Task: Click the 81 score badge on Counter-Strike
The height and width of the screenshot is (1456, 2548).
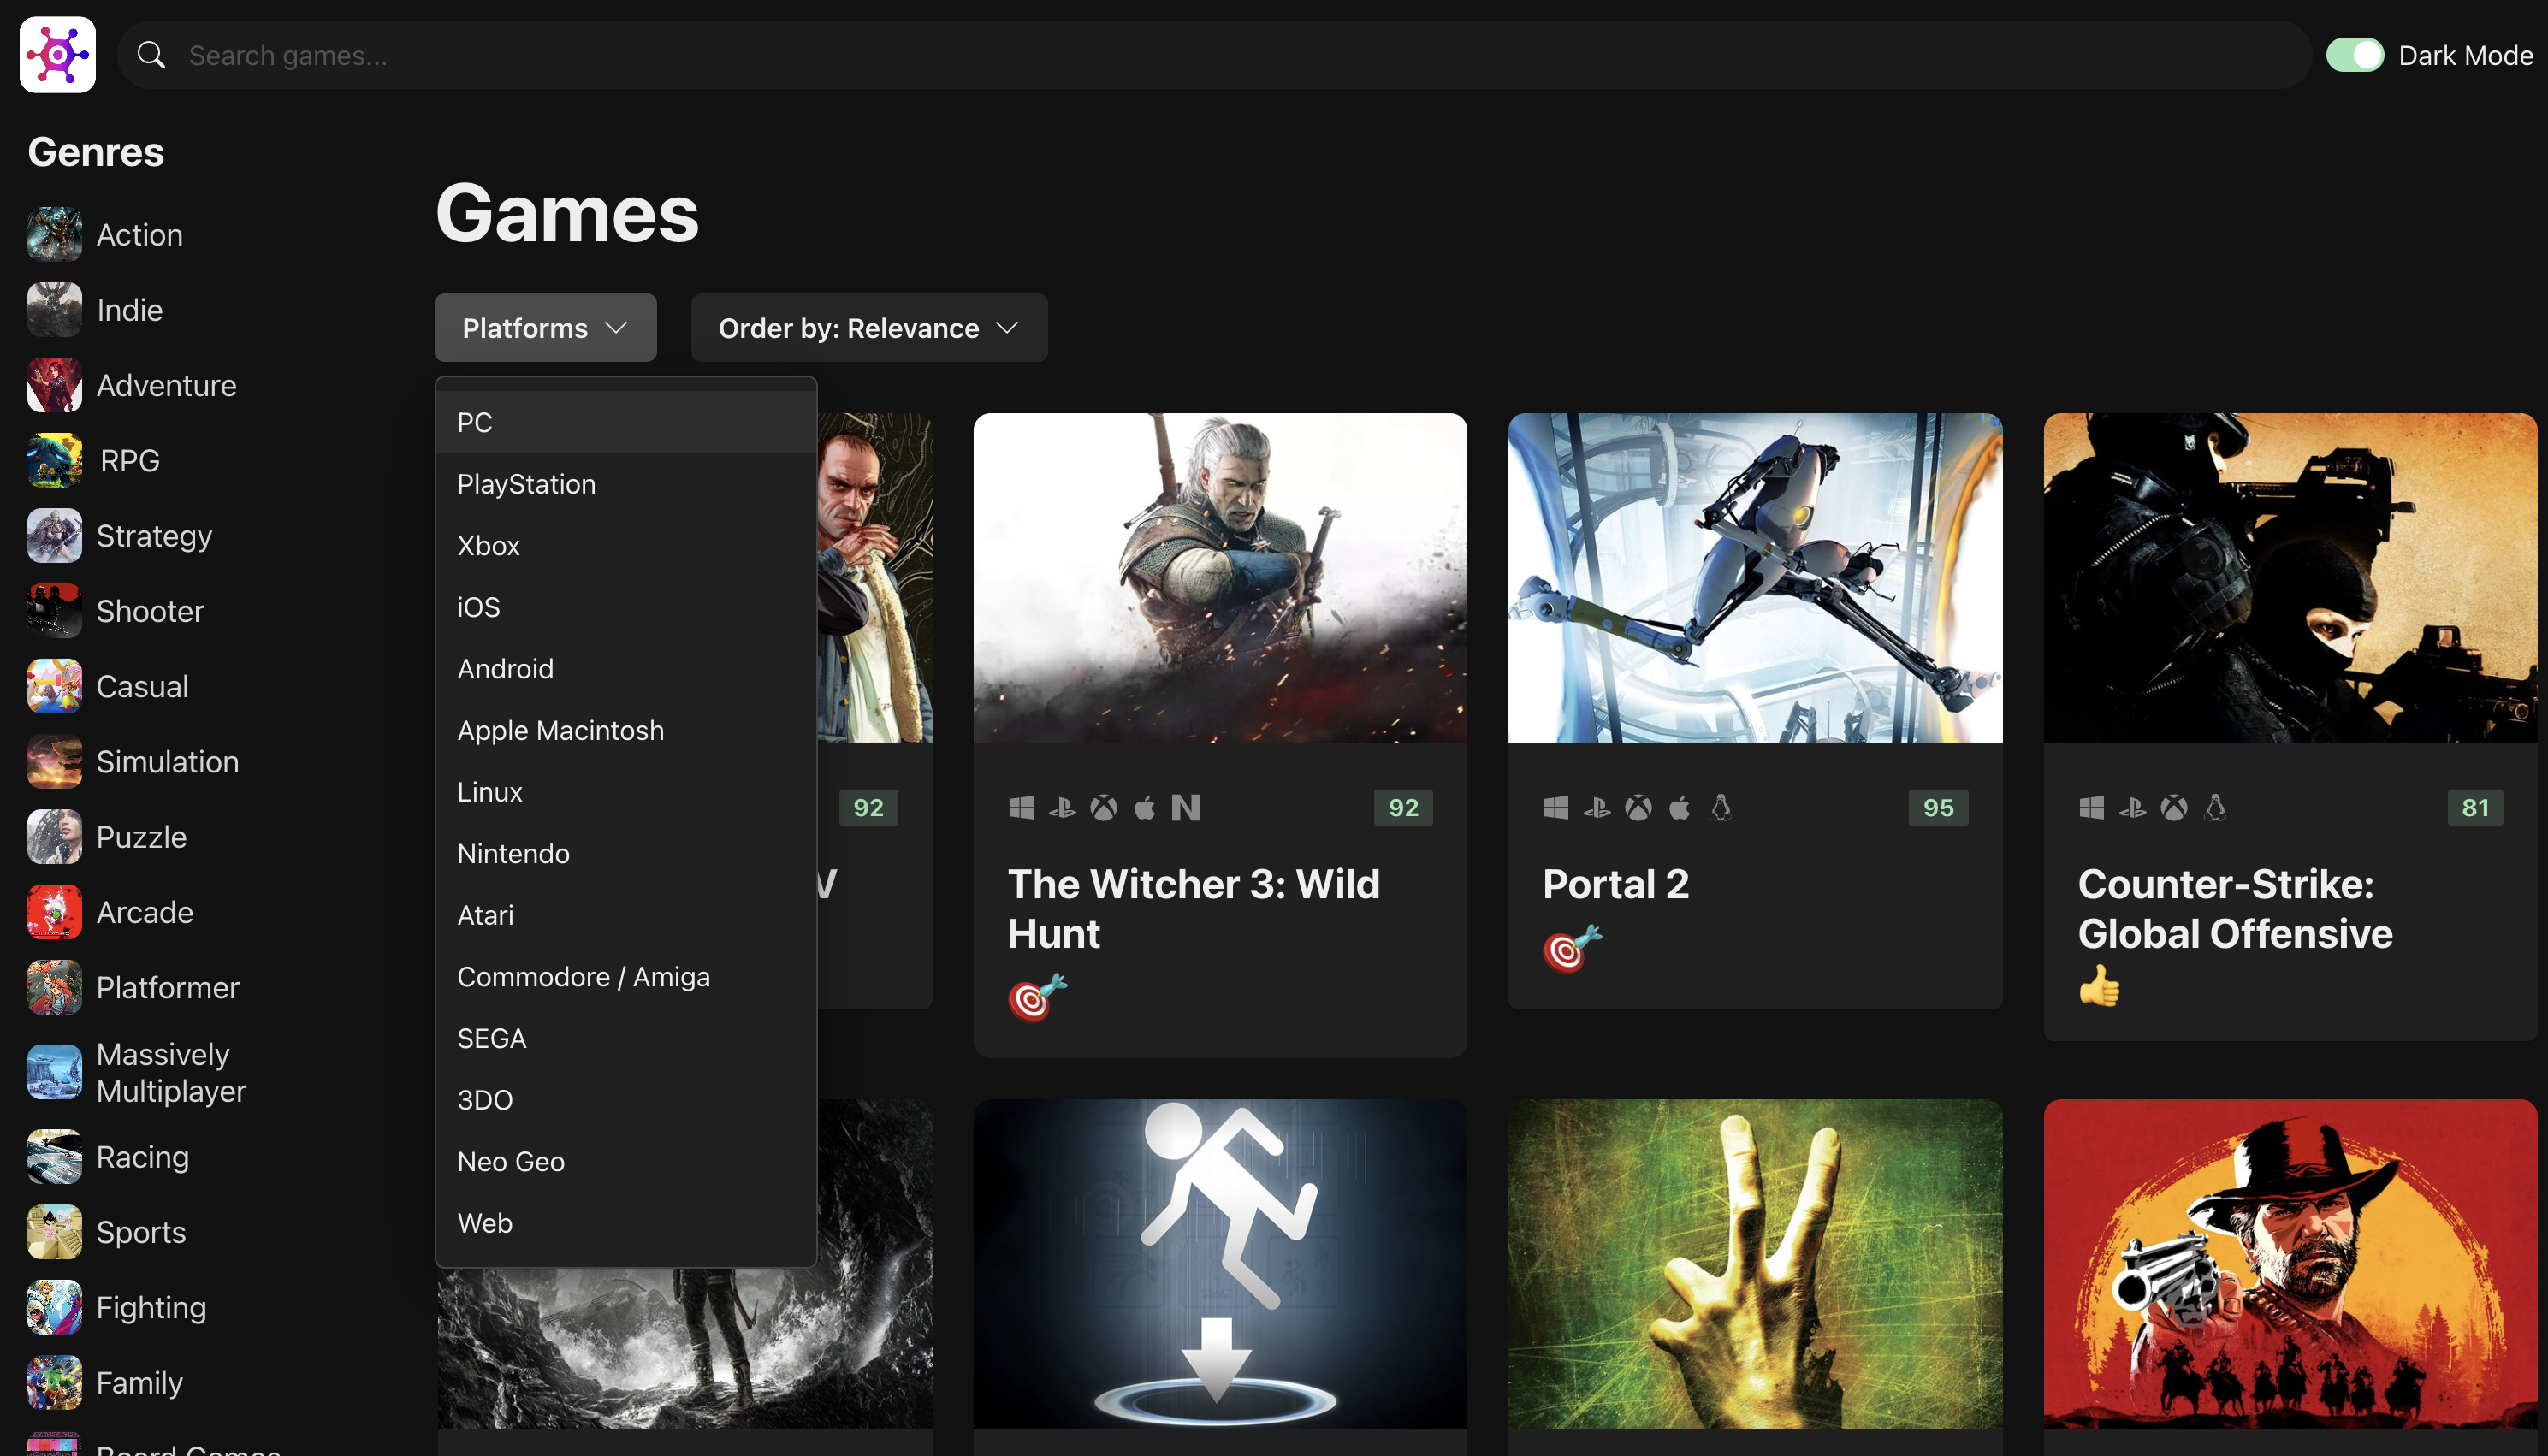Action: click(2475, 807)
